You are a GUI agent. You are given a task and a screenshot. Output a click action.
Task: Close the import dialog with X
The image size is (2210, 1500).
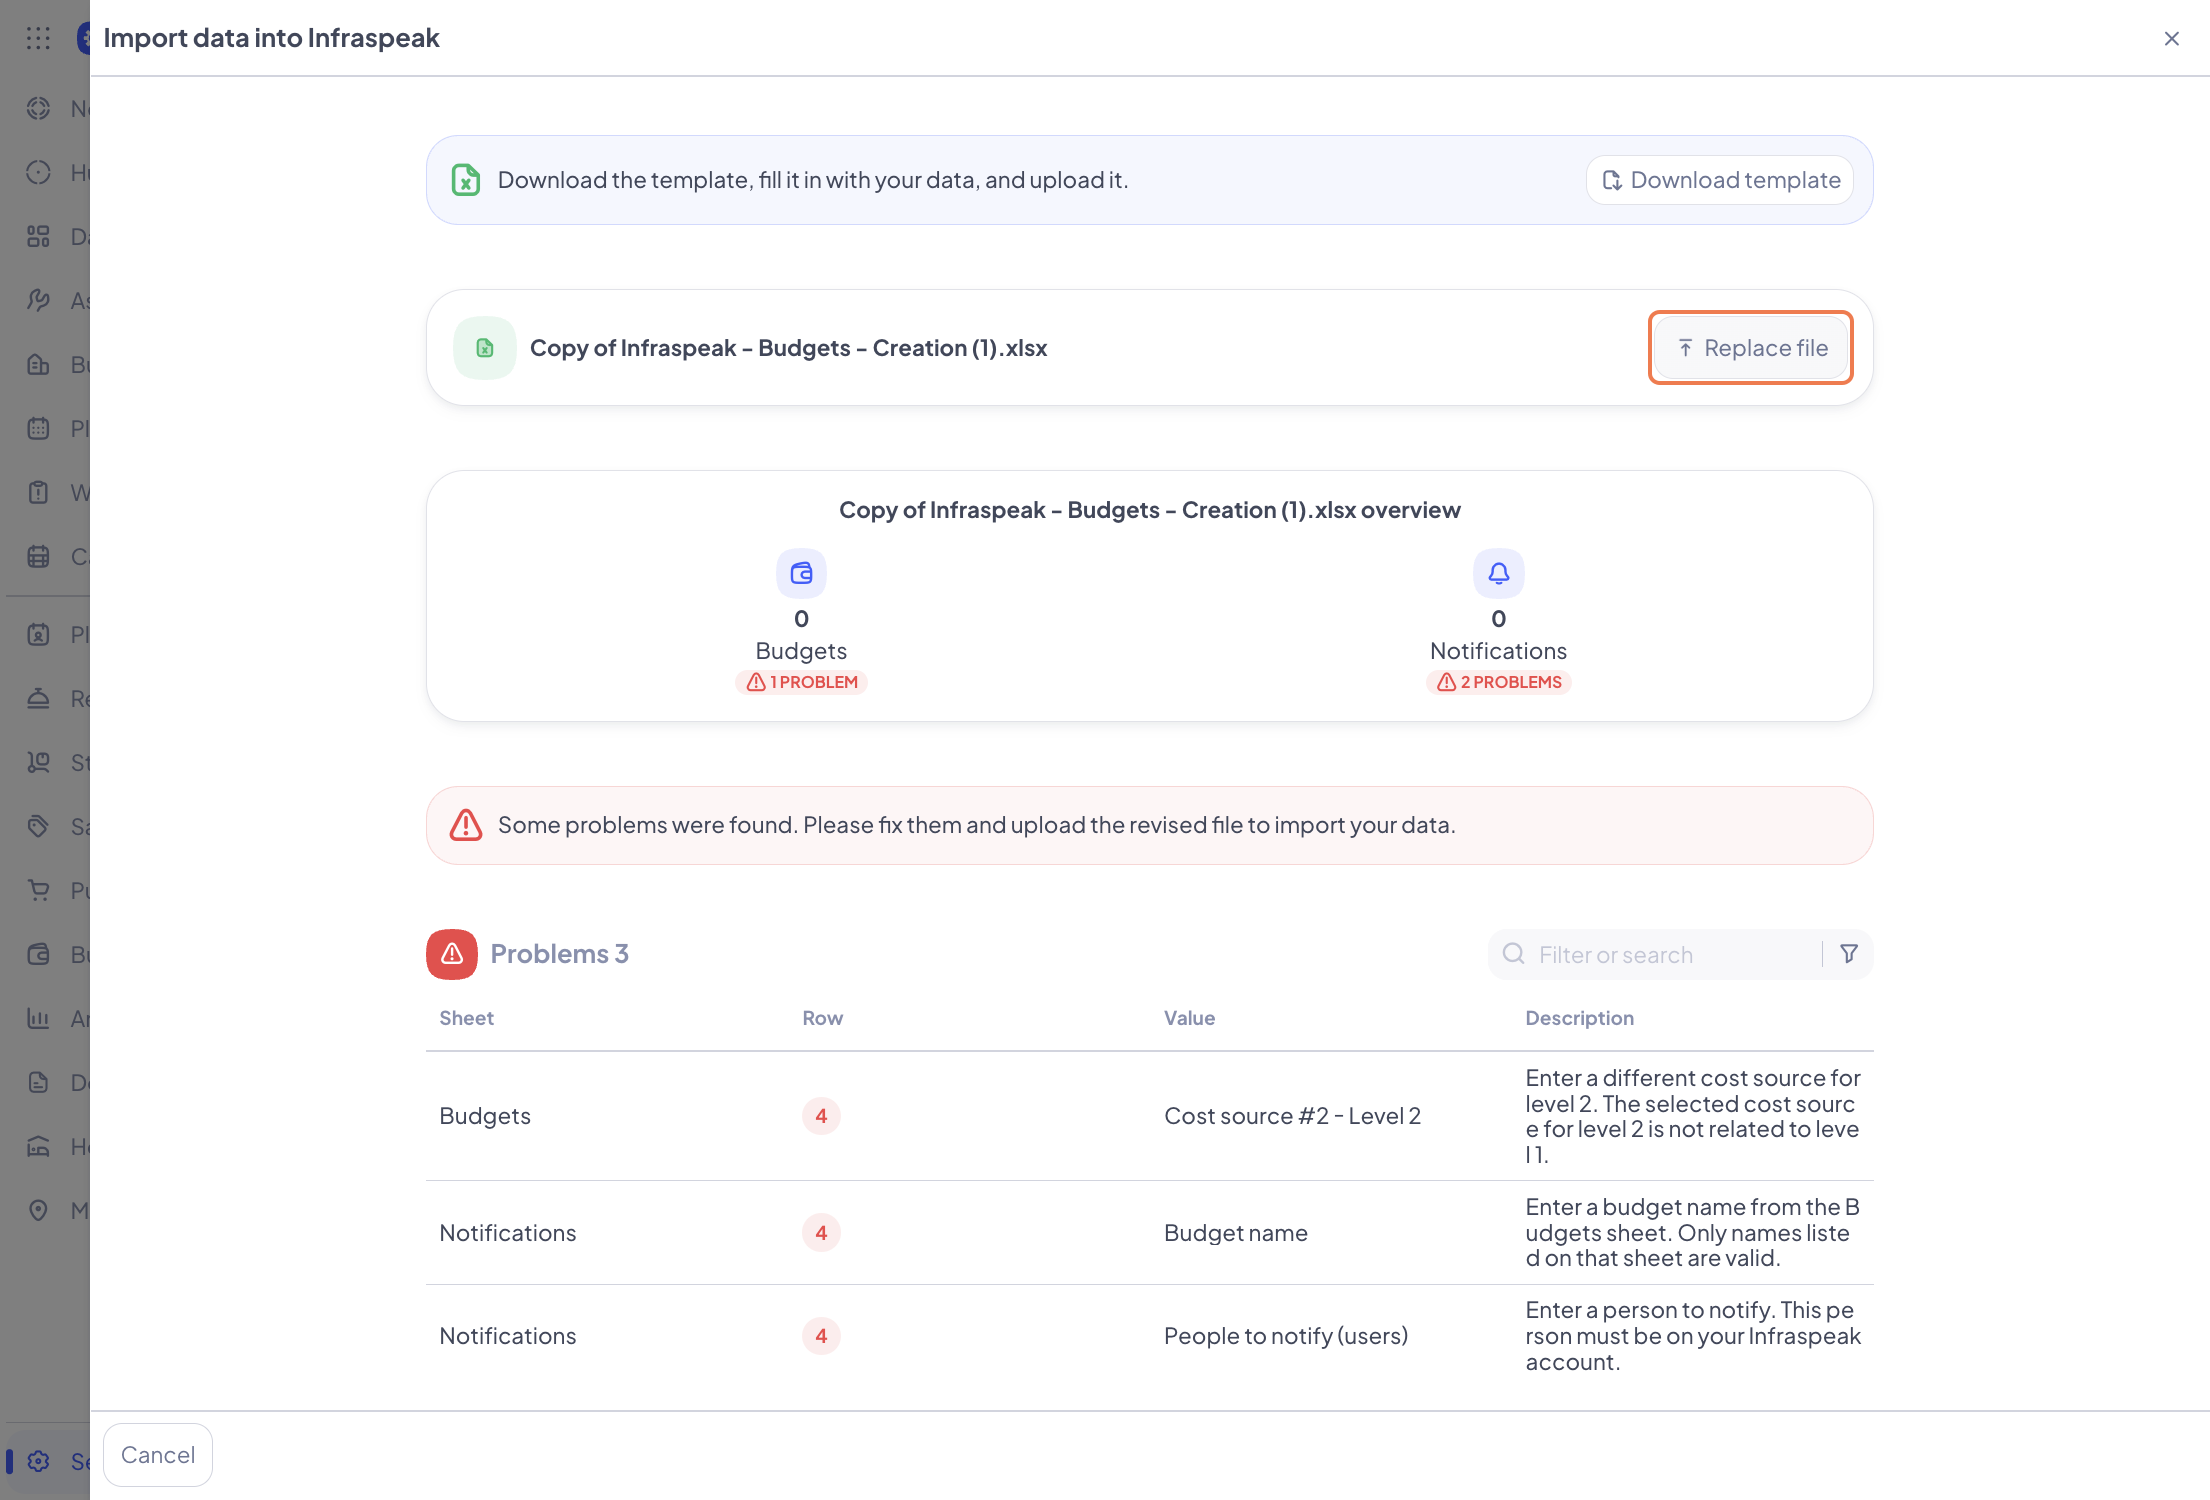pyautogui.click(x=2171, y=38)
